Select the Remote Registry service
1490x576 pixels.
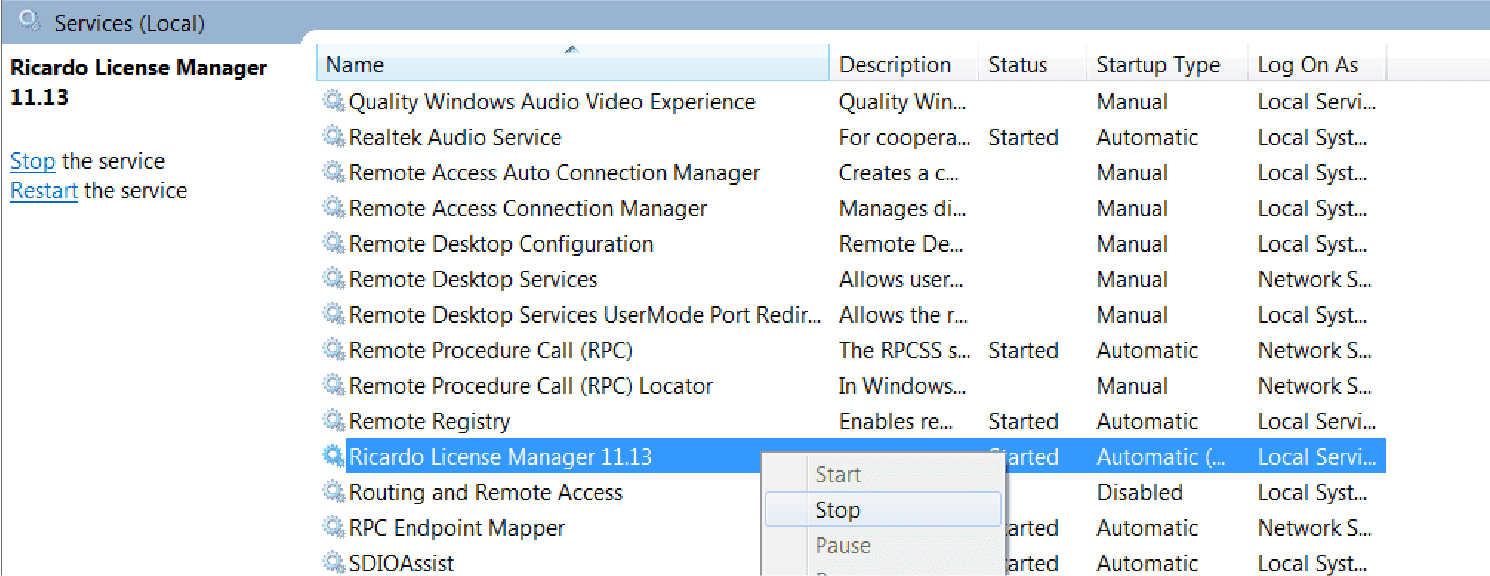pos(852,421)
